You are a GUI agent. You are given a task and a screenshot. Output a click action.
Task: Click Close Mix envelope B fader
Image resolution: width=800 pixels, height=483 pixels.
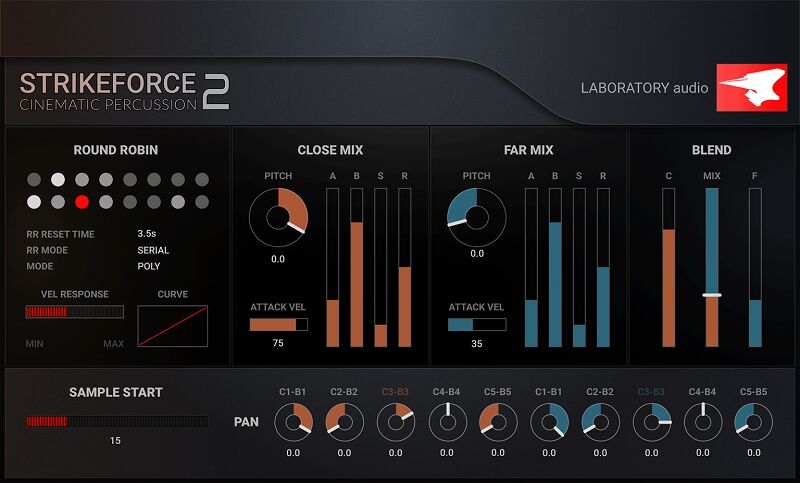357,268
